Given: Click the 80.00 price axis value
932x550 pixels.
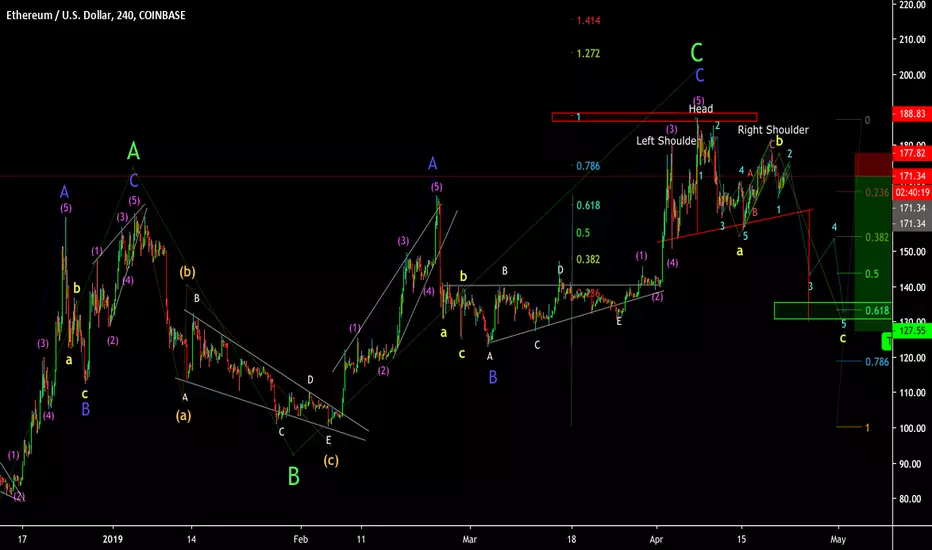Looking at the screenshot, I should pos(912,499).
